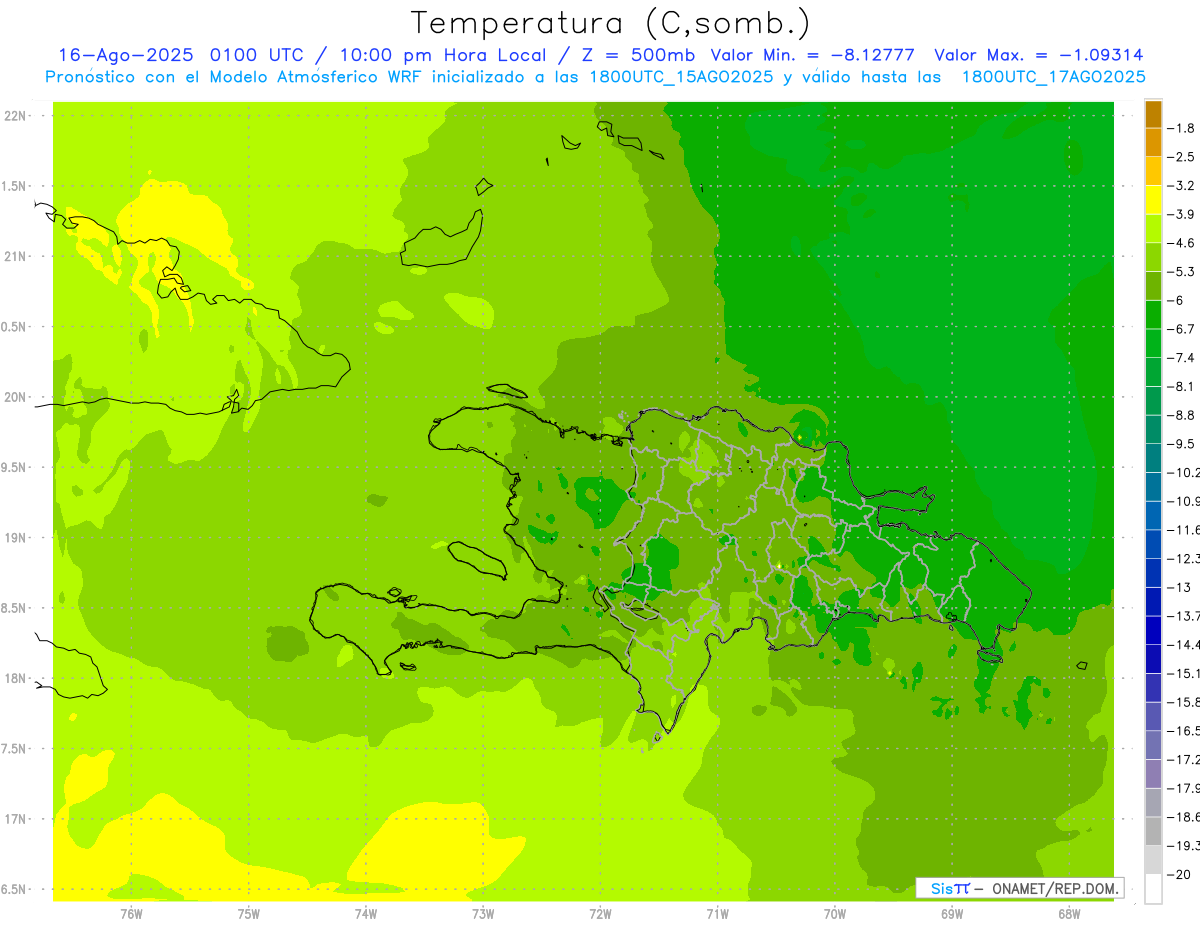Viewport: 1200px width, 927px height.
Task: Click the -7.4 colorbar value
Action: (1182, 357)
